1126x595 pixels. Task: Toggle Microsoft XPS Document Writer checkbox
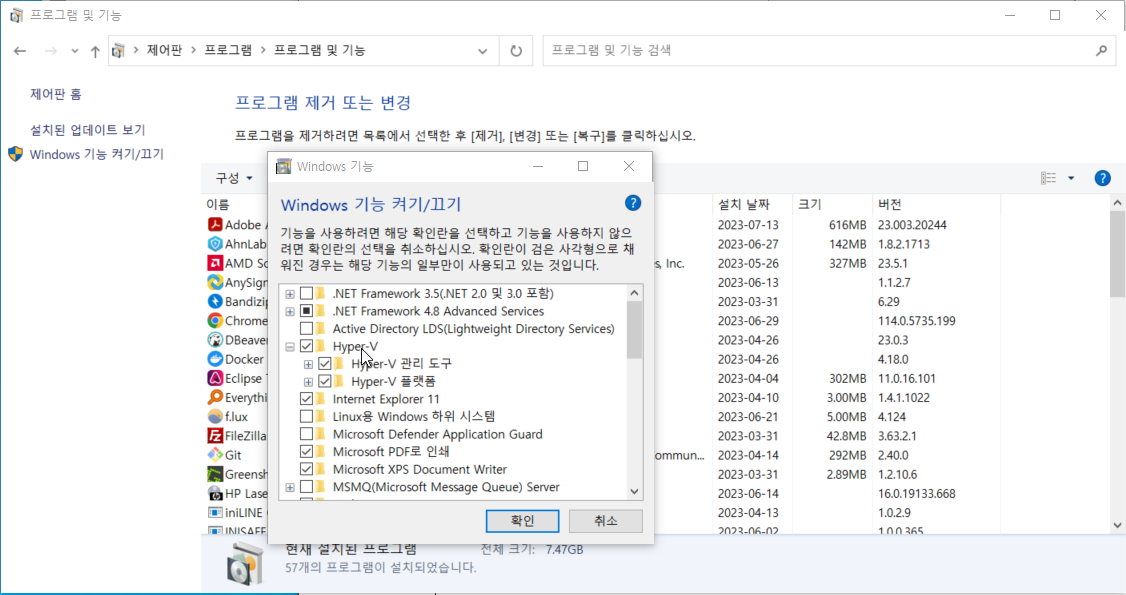pyautogui.click(x=307, y=469)
